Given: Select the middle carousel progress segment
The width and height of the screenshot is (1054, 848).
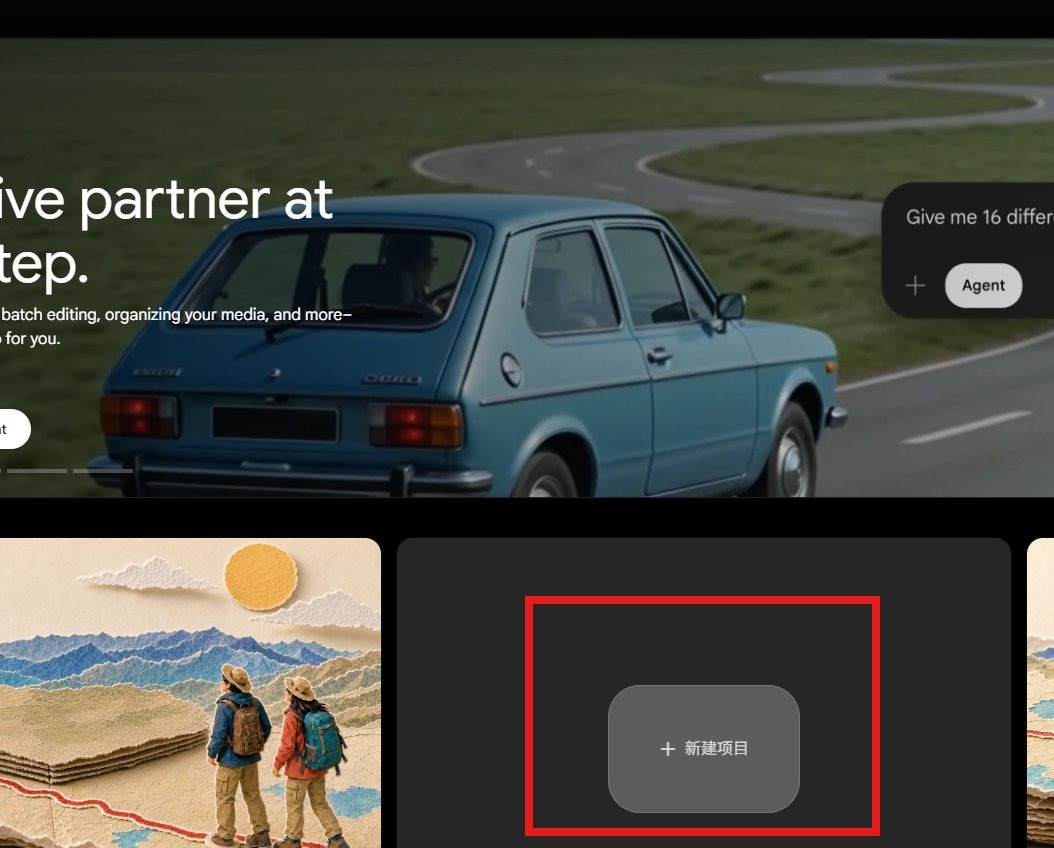Looking at the screenshot, I should click(x=37, y=471).
